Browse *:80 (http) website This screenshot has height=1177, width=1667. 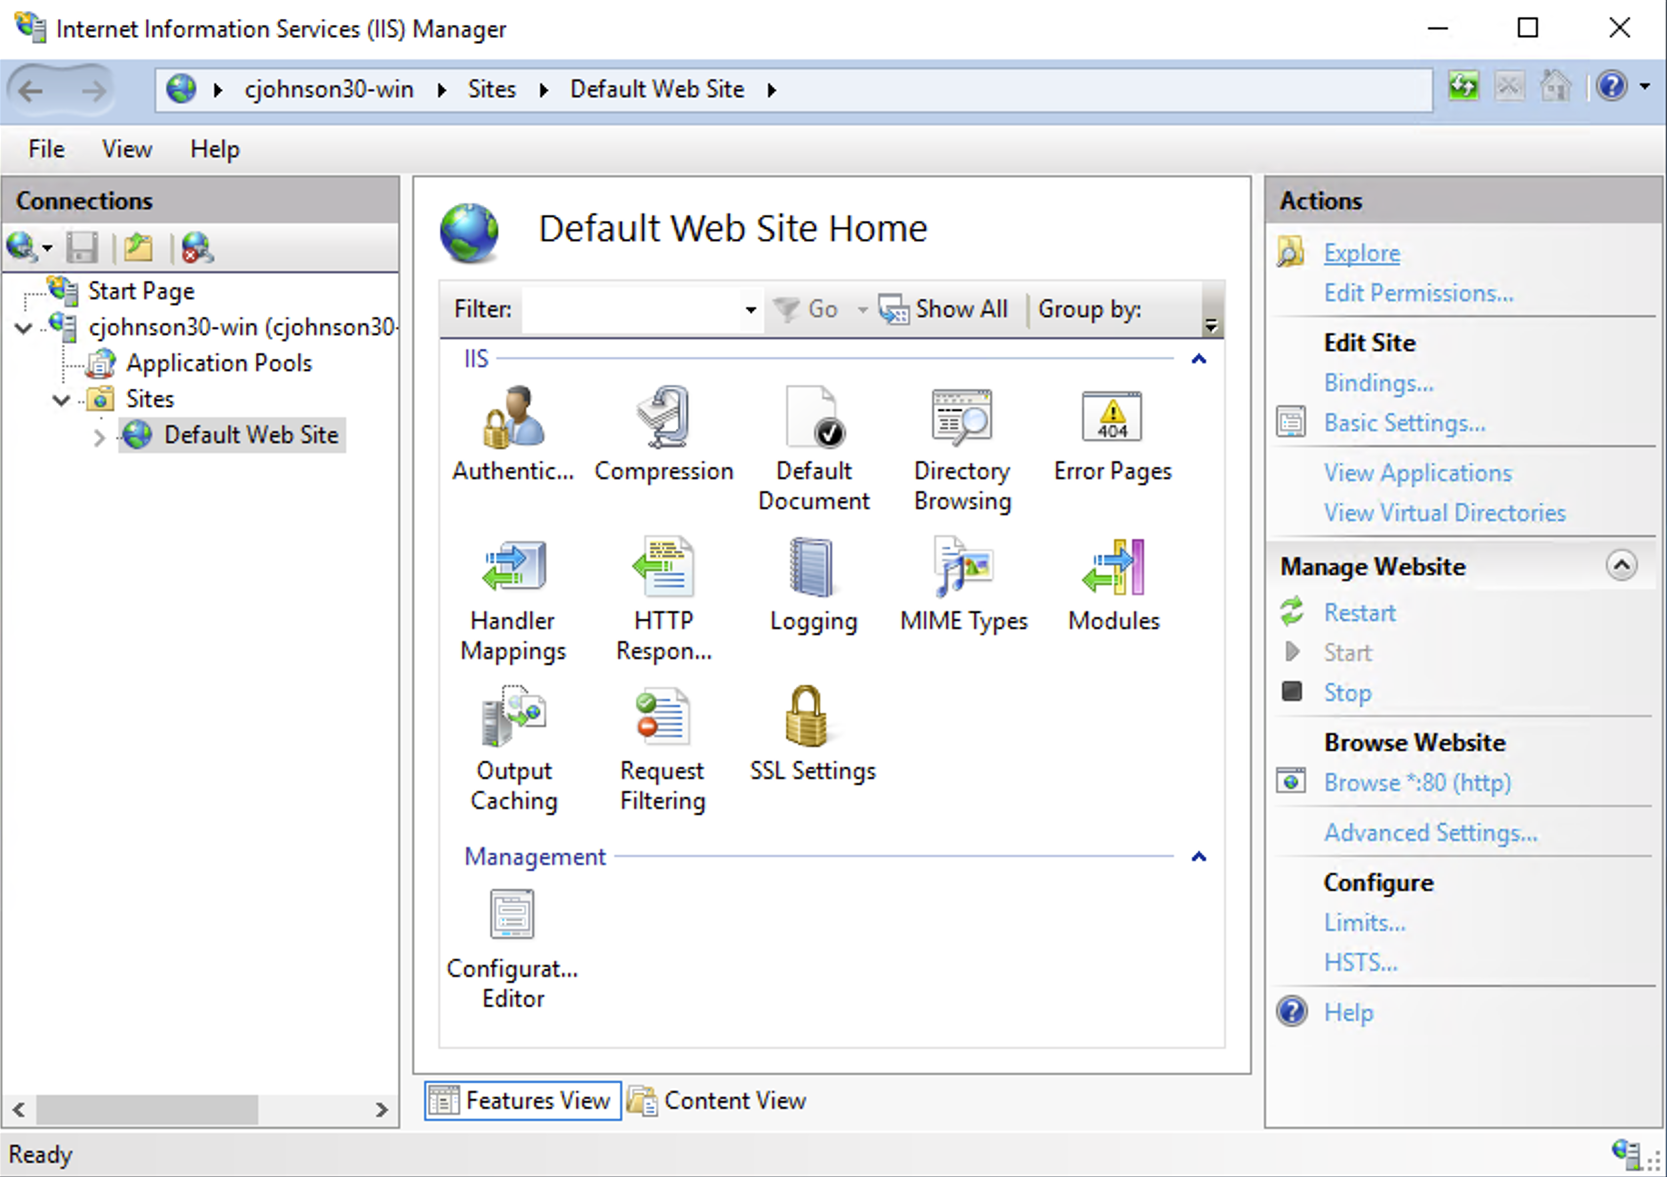(x=1417, y=783)
